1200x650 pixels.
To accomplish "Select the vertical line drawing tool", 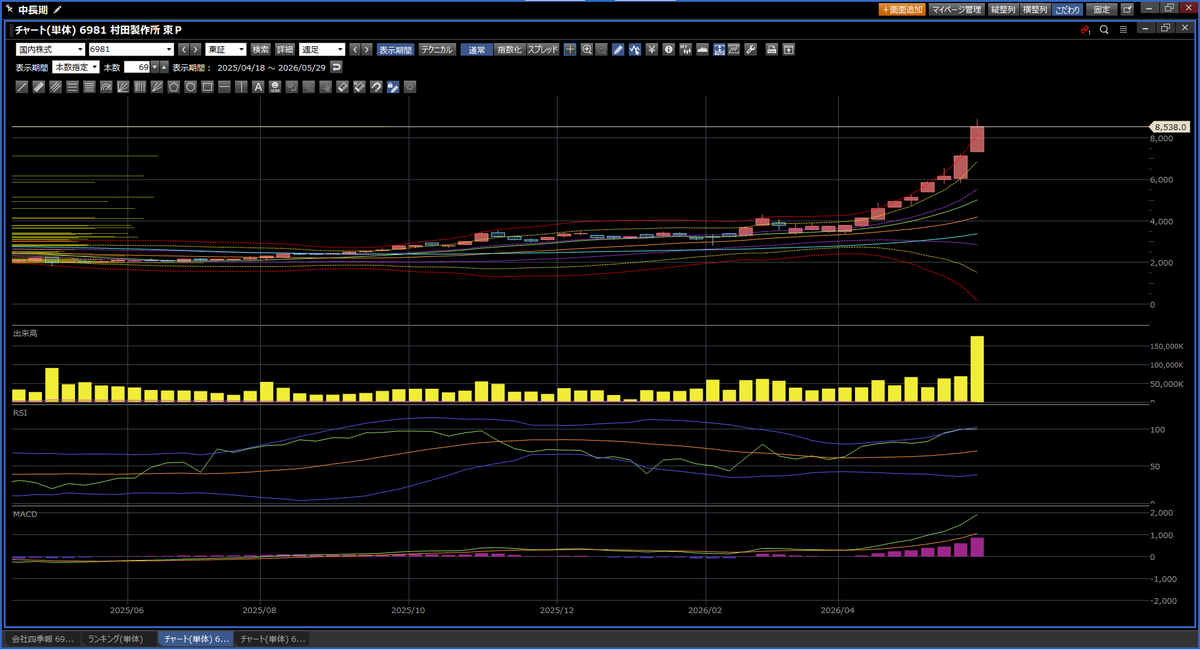I will [x=241, y=87].
